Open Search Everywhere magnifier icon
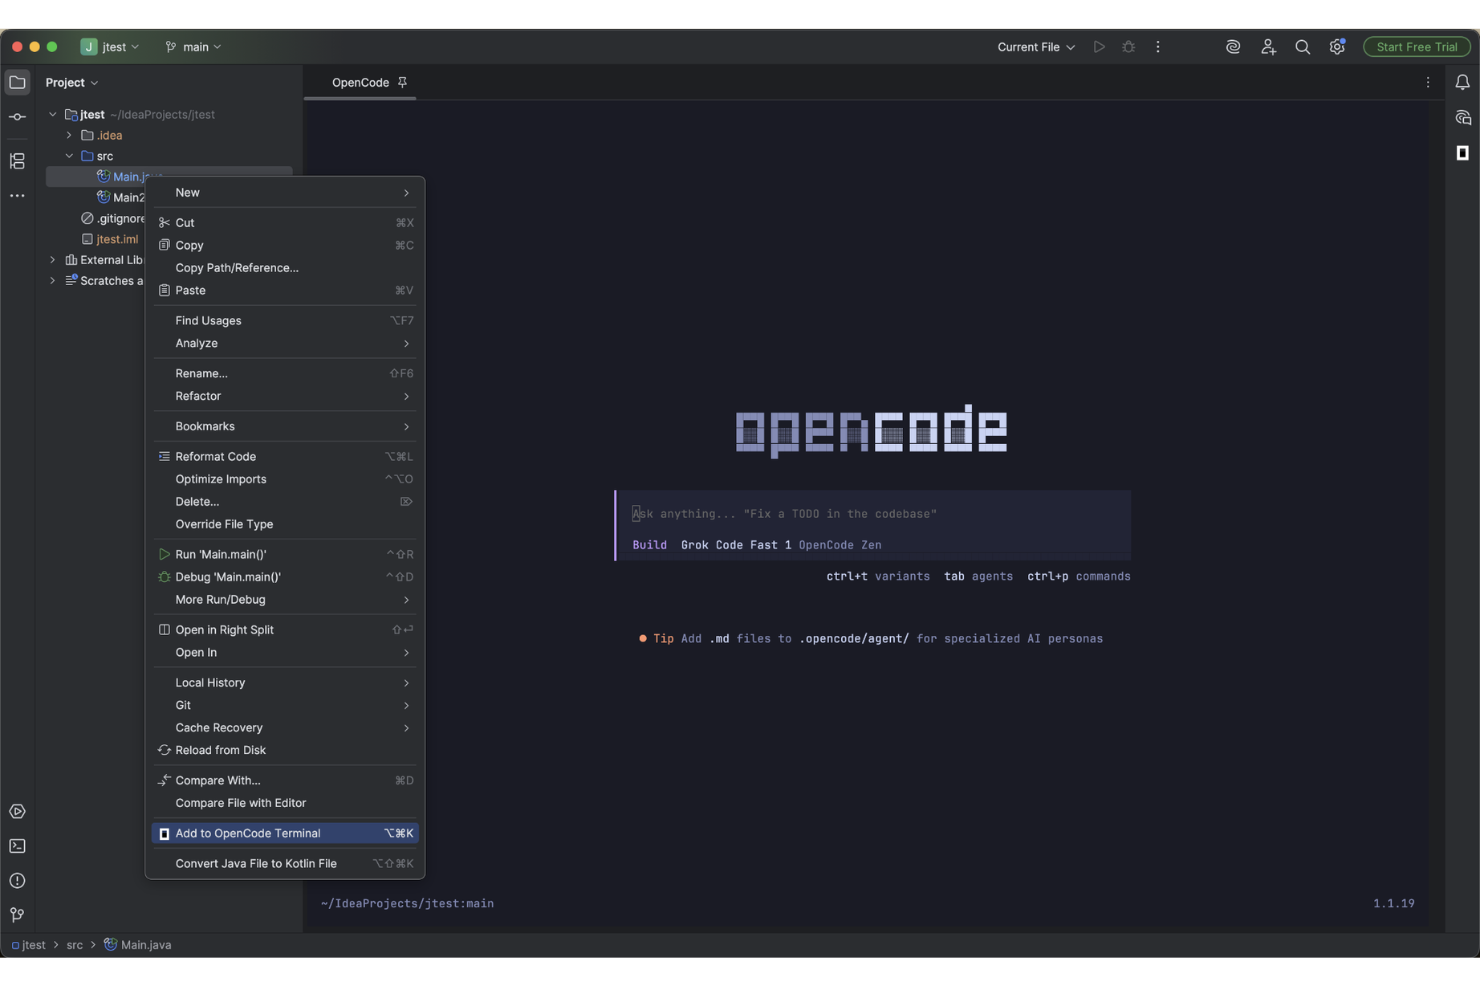This screenshot has height=987, width=1480. tap(1302, 47)
